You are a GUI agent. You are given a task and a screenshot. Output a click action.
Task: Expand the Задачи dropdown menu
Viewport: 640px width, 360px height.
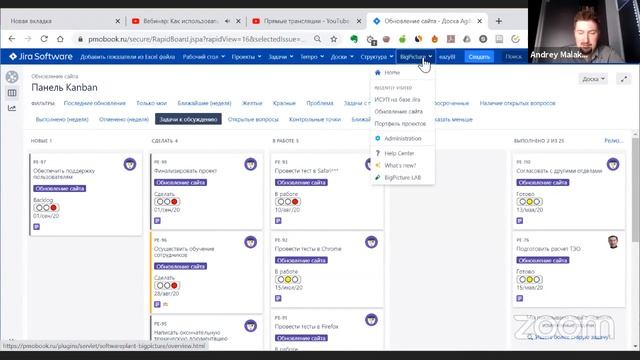click(x=281, y=57)
